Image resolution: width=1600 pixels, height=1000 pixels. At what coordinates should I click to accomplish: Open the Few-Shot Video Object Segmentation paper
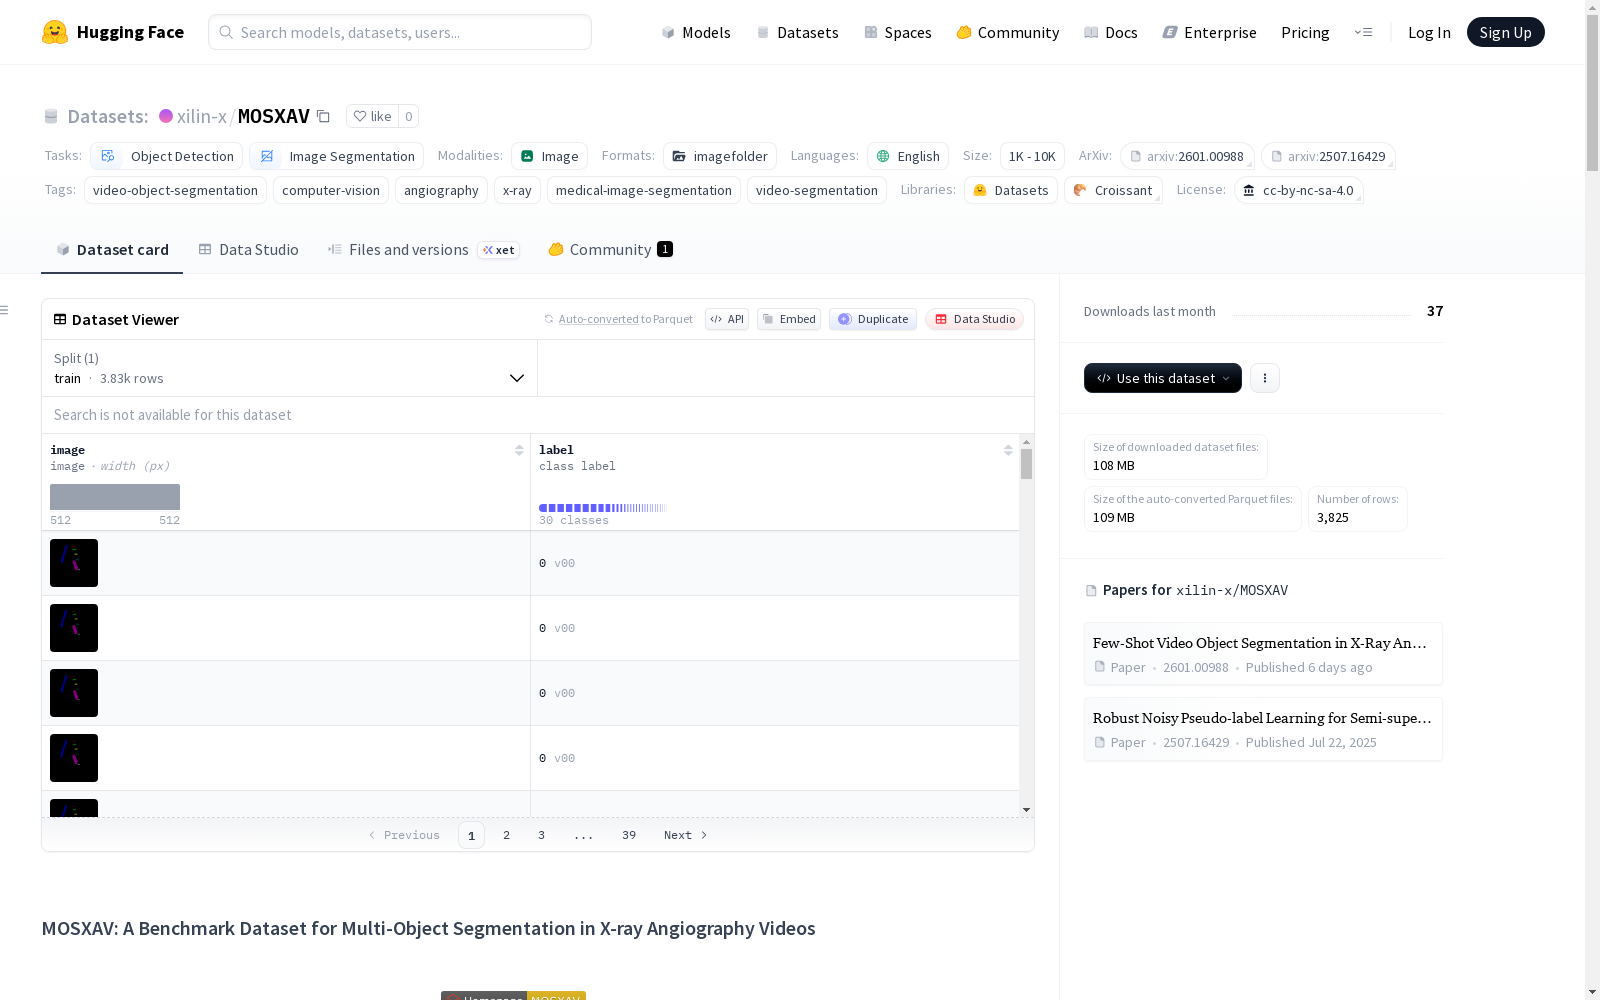click(x=1263, y=654)
